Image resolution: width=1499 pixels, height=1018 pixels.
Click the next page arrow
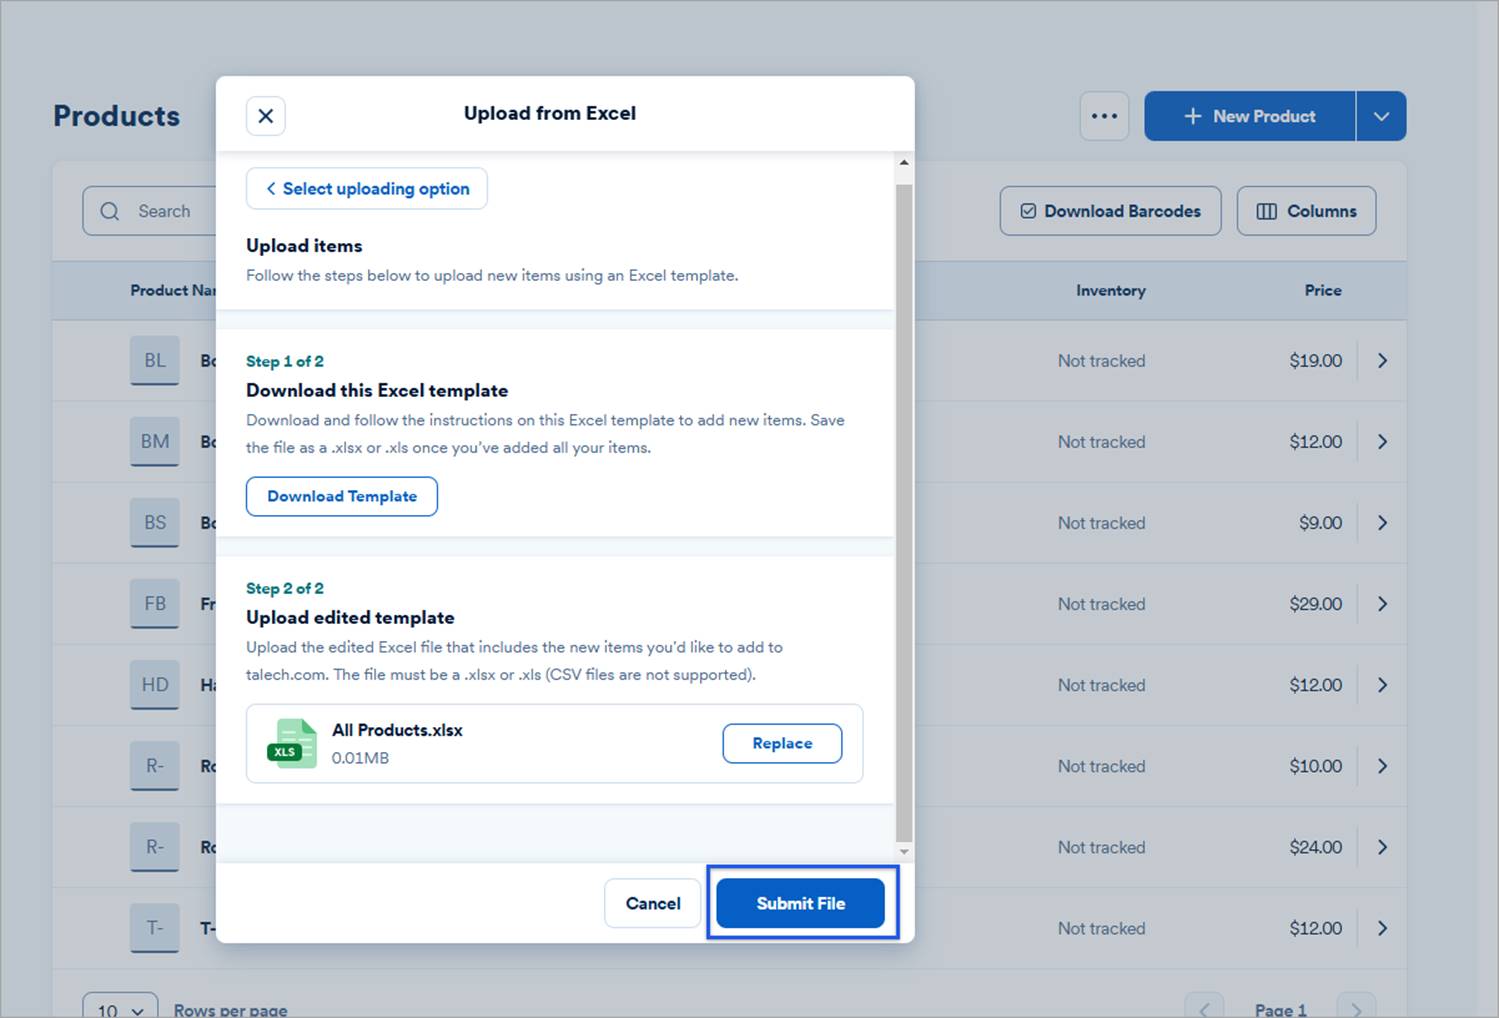[x=1357, y=1008]
